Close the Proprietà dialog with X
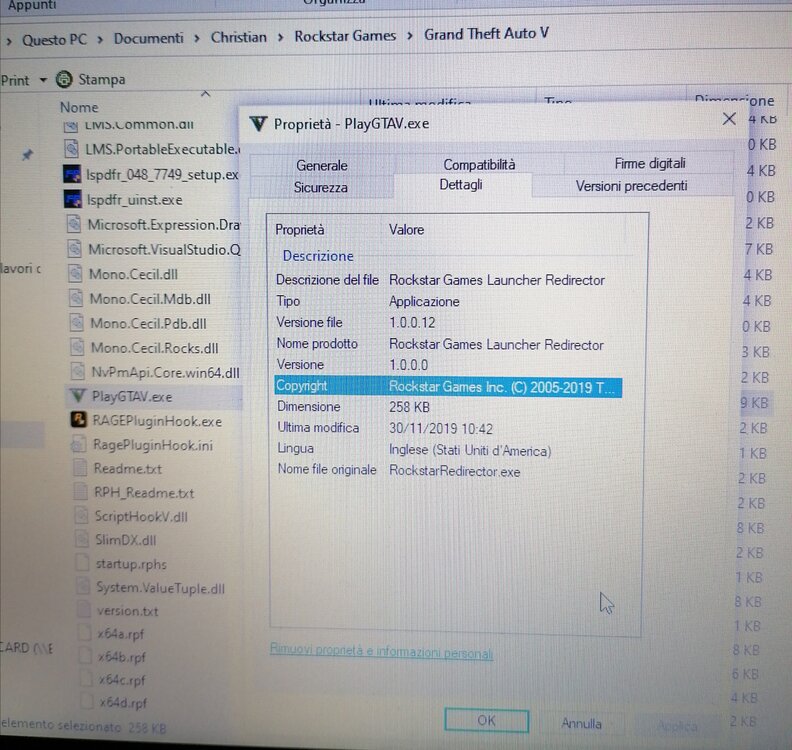This screenshot has width=792, height=750. 729,119
